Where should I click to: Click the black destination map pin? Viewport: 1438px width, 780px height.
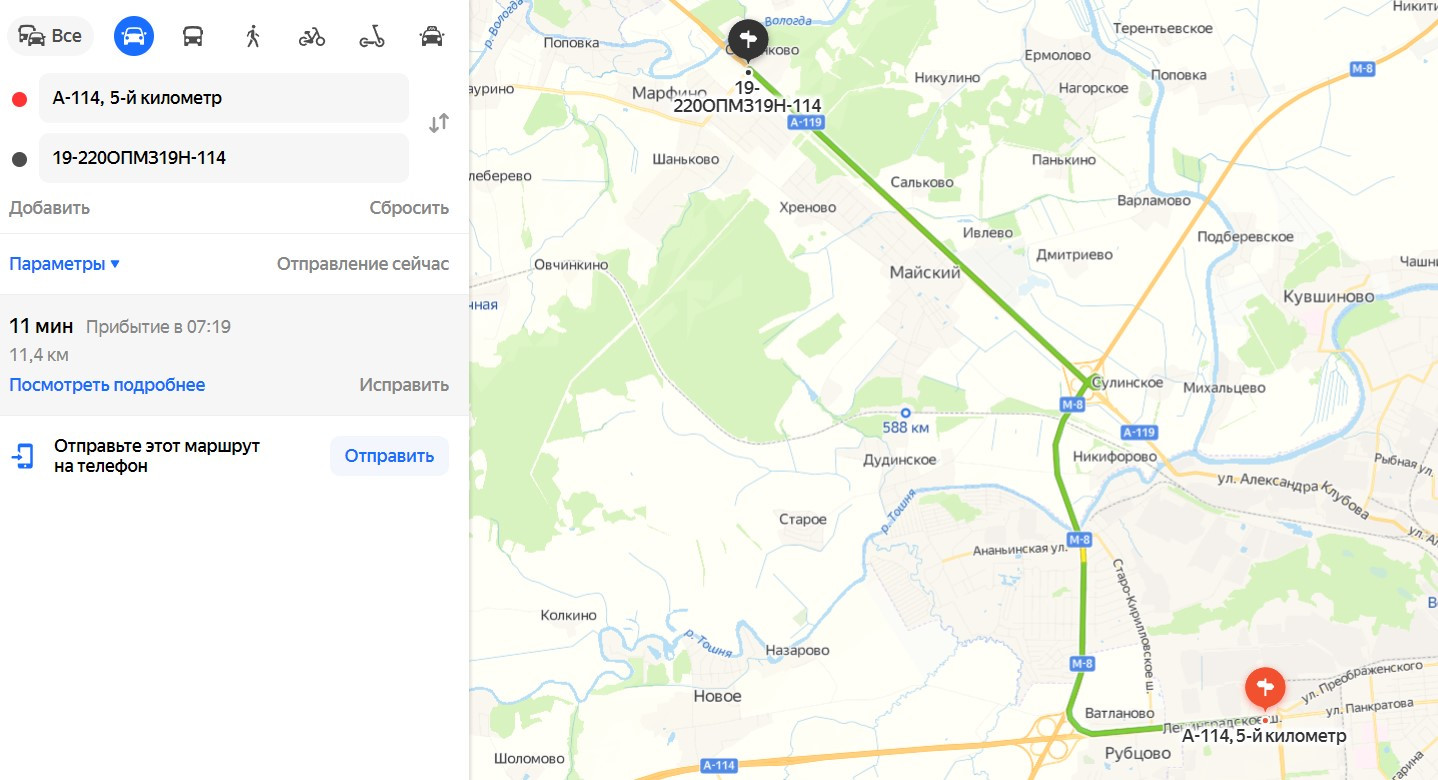(748, 41)
